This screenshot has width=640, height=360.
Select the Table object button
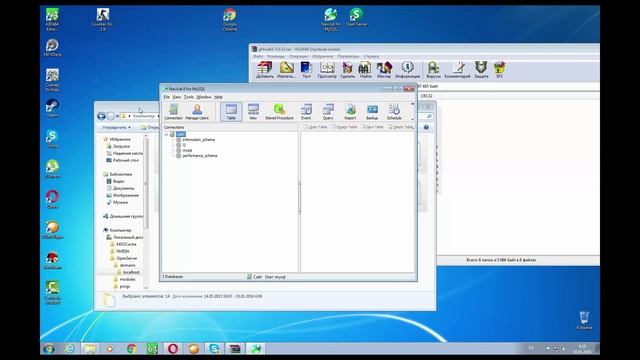pyautogui.click(x=231, y=111)
